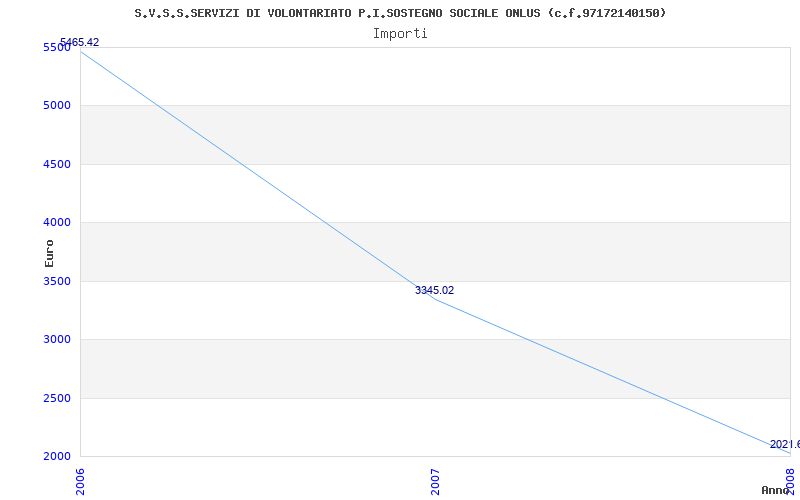This screenshot has height=500, width=800.
Task: Click the y-axis tick 2000
Action: [x=56, y=456]
